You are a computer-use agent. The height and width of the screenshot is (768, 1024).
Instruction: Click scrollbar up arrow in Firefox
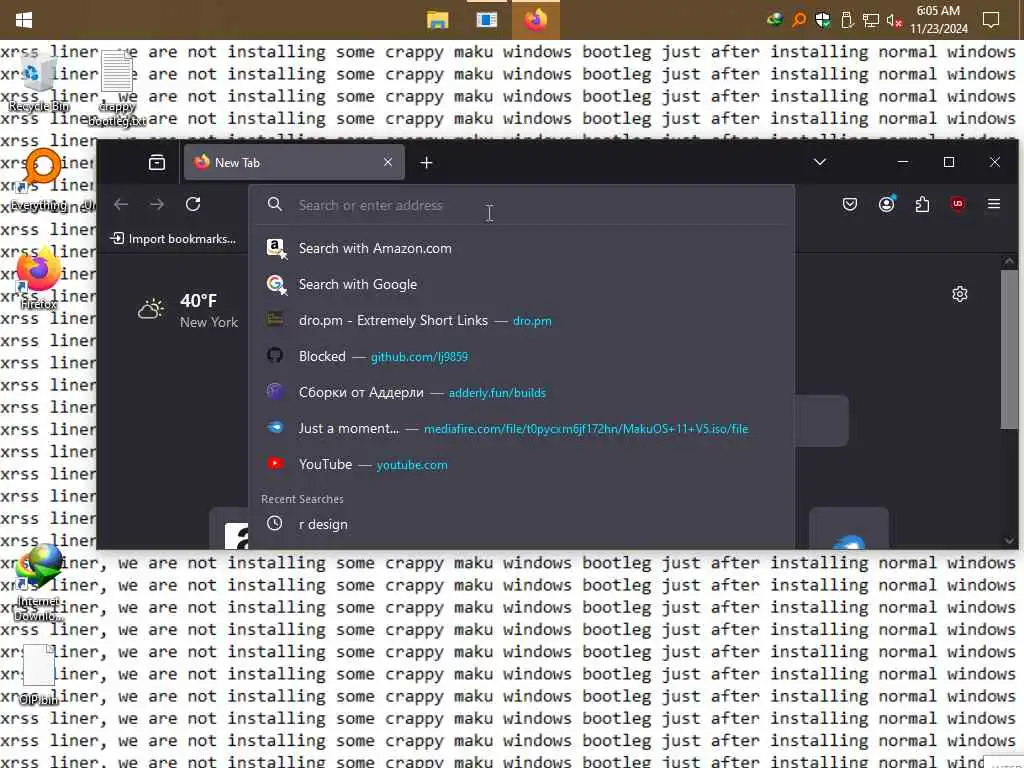coord(1009,261)
